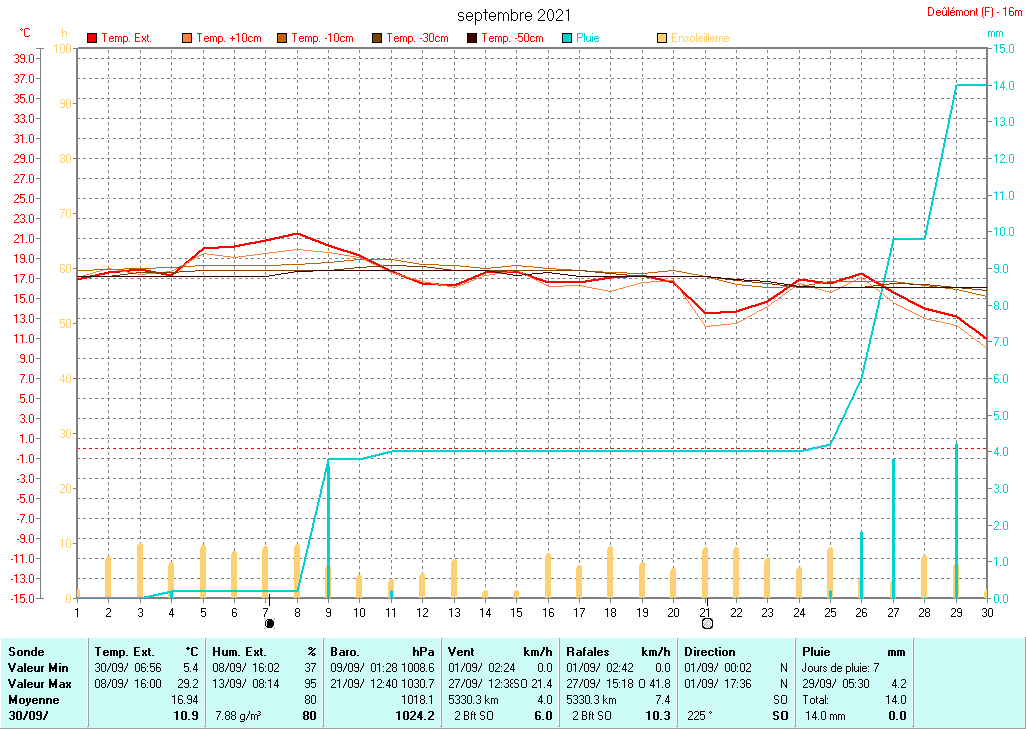Click the Direction column header
The image size is (1026, 729).
pyautogui.click(x=710, y=651)
